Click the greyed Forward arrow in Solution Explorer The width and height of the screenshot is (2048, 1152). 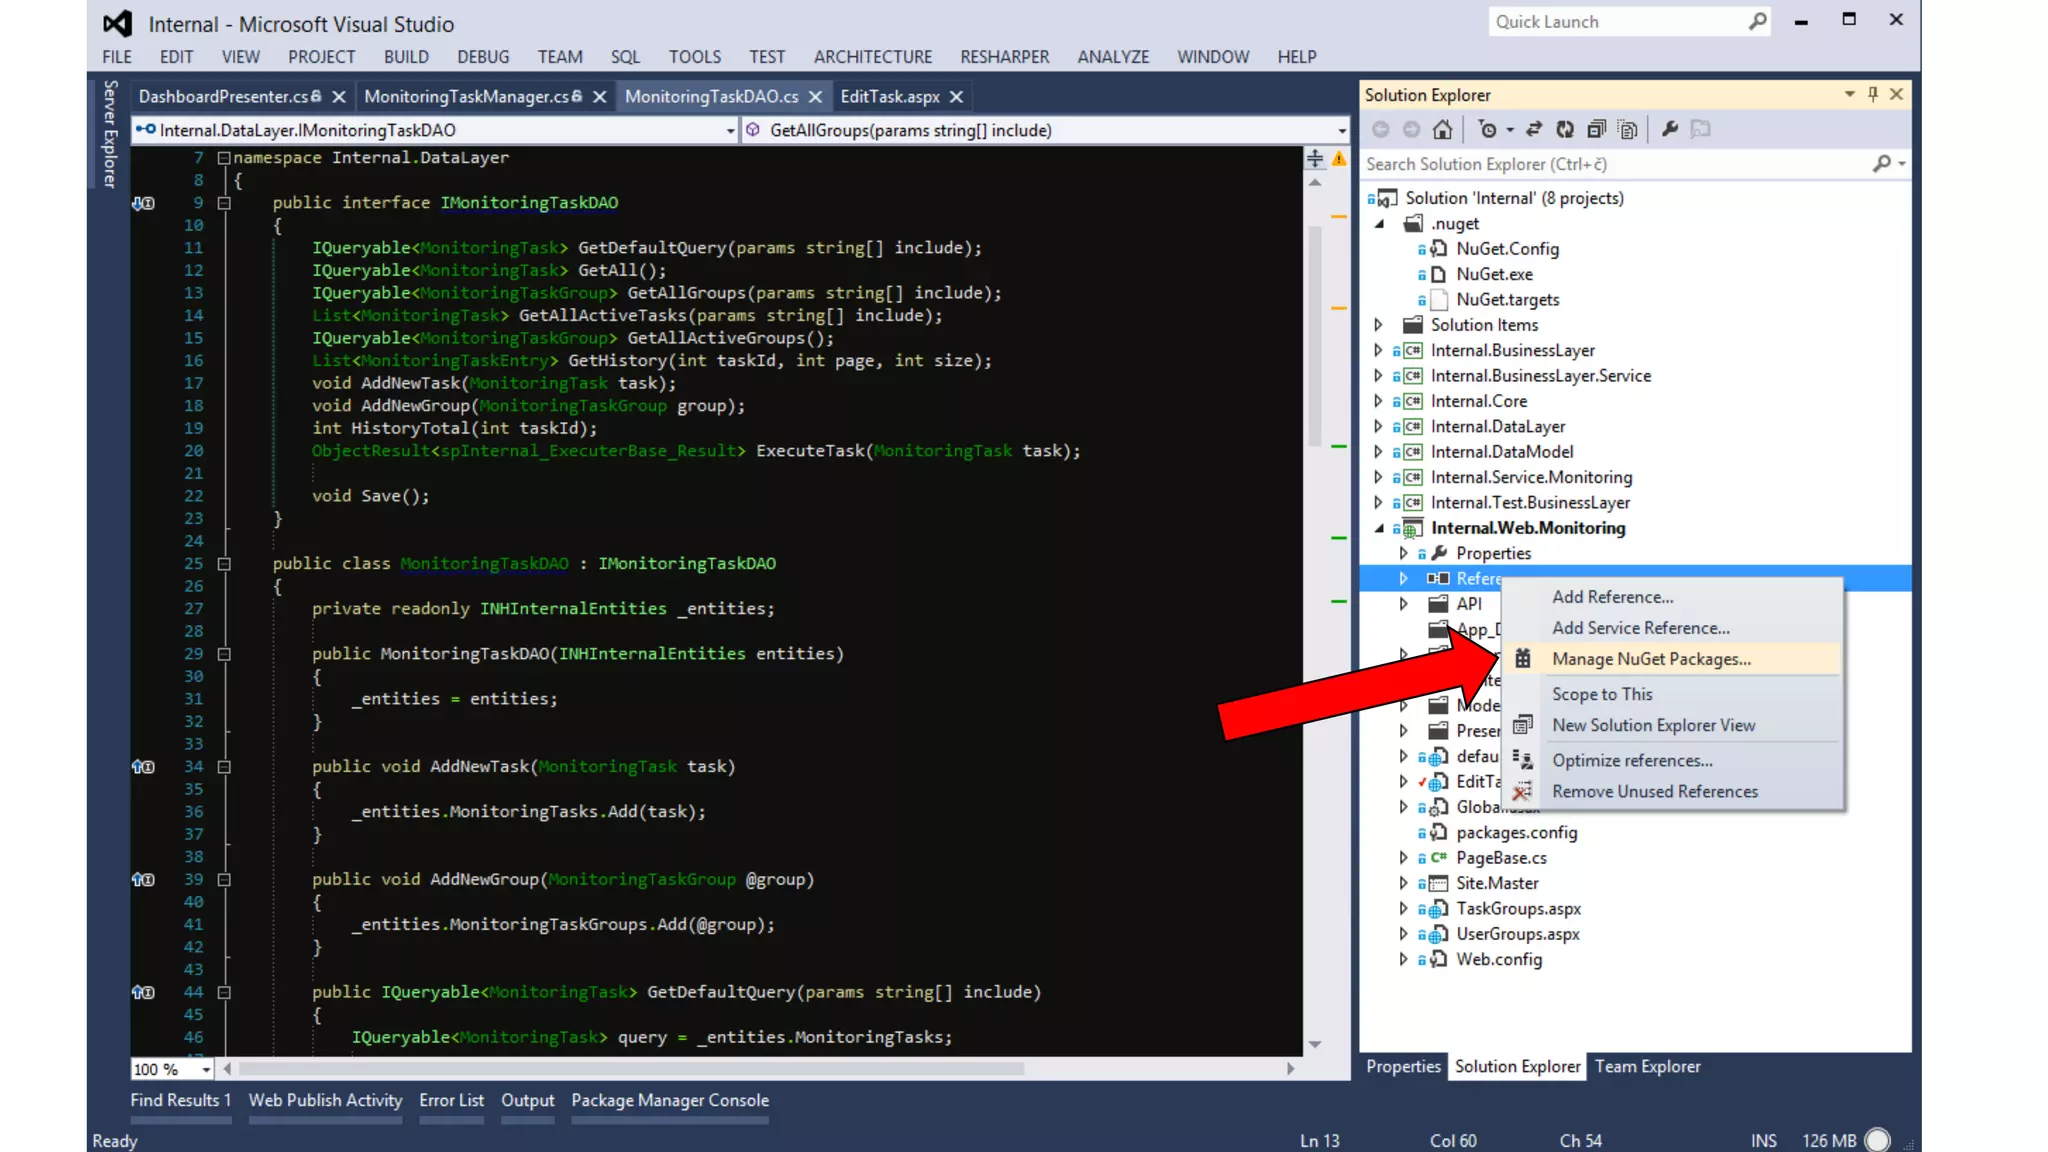coord(1411,129)
